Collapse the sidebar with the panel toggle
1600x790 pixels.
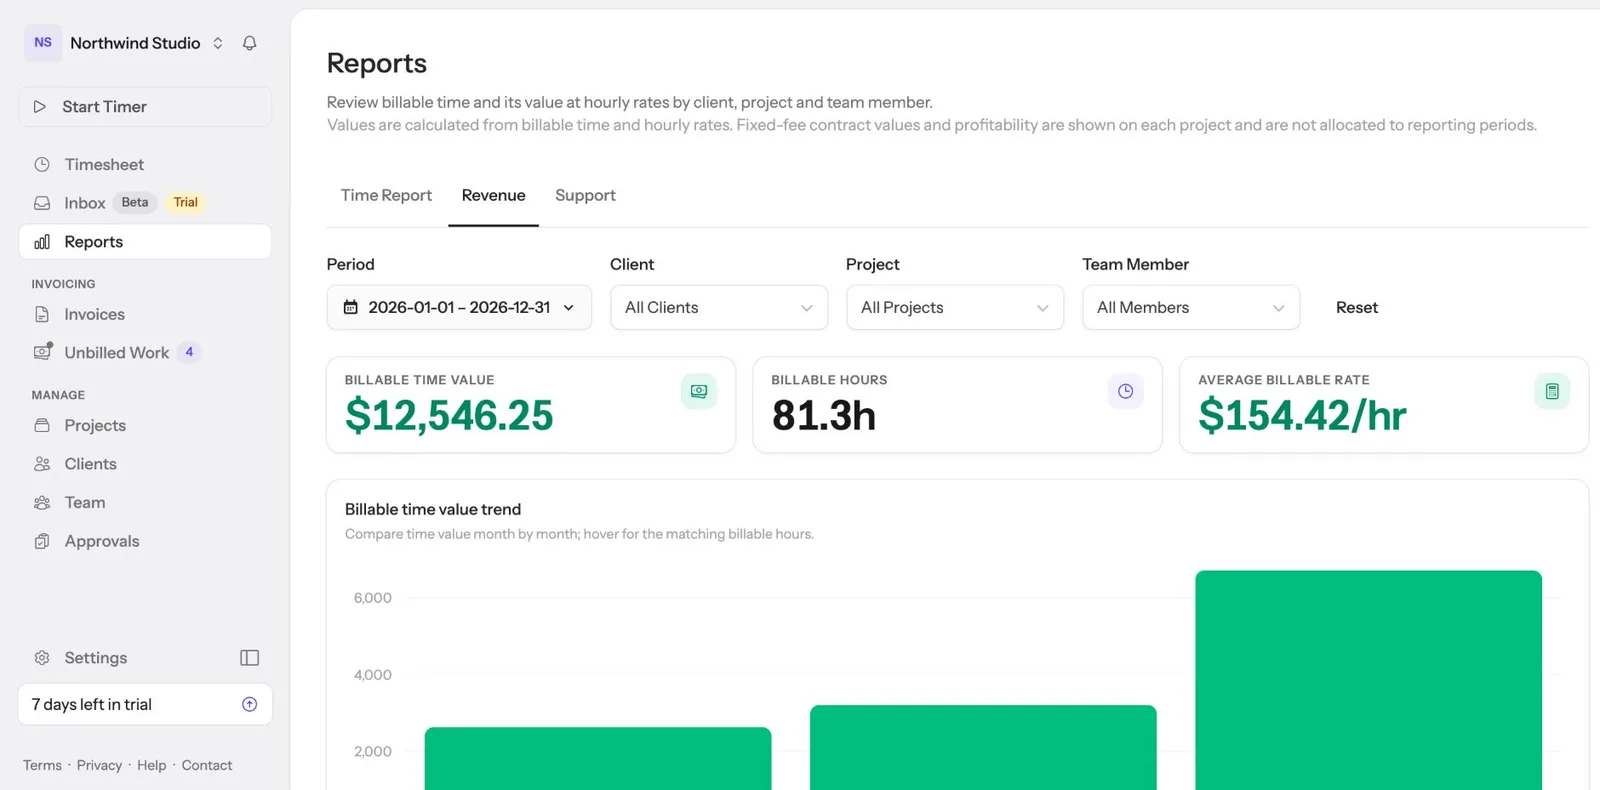pyautogui.click(x=250, y=658)
